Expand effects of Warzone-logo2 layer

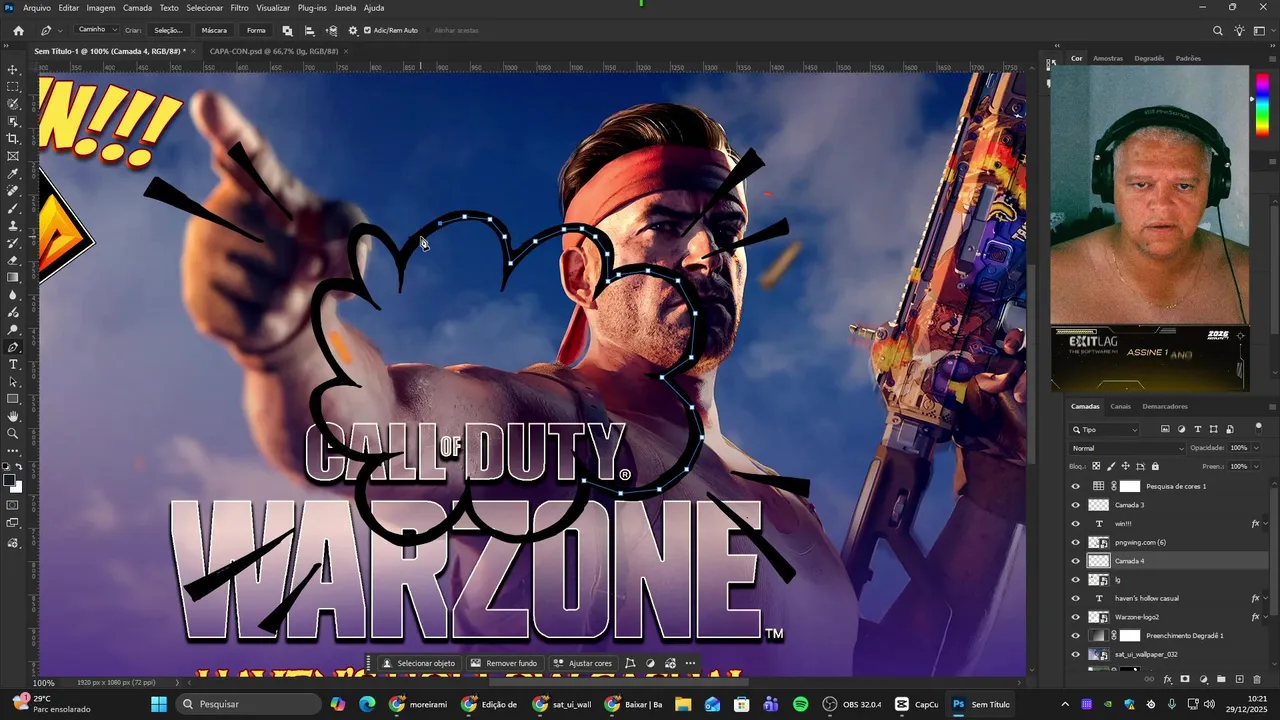click(x=1265, y=617)
